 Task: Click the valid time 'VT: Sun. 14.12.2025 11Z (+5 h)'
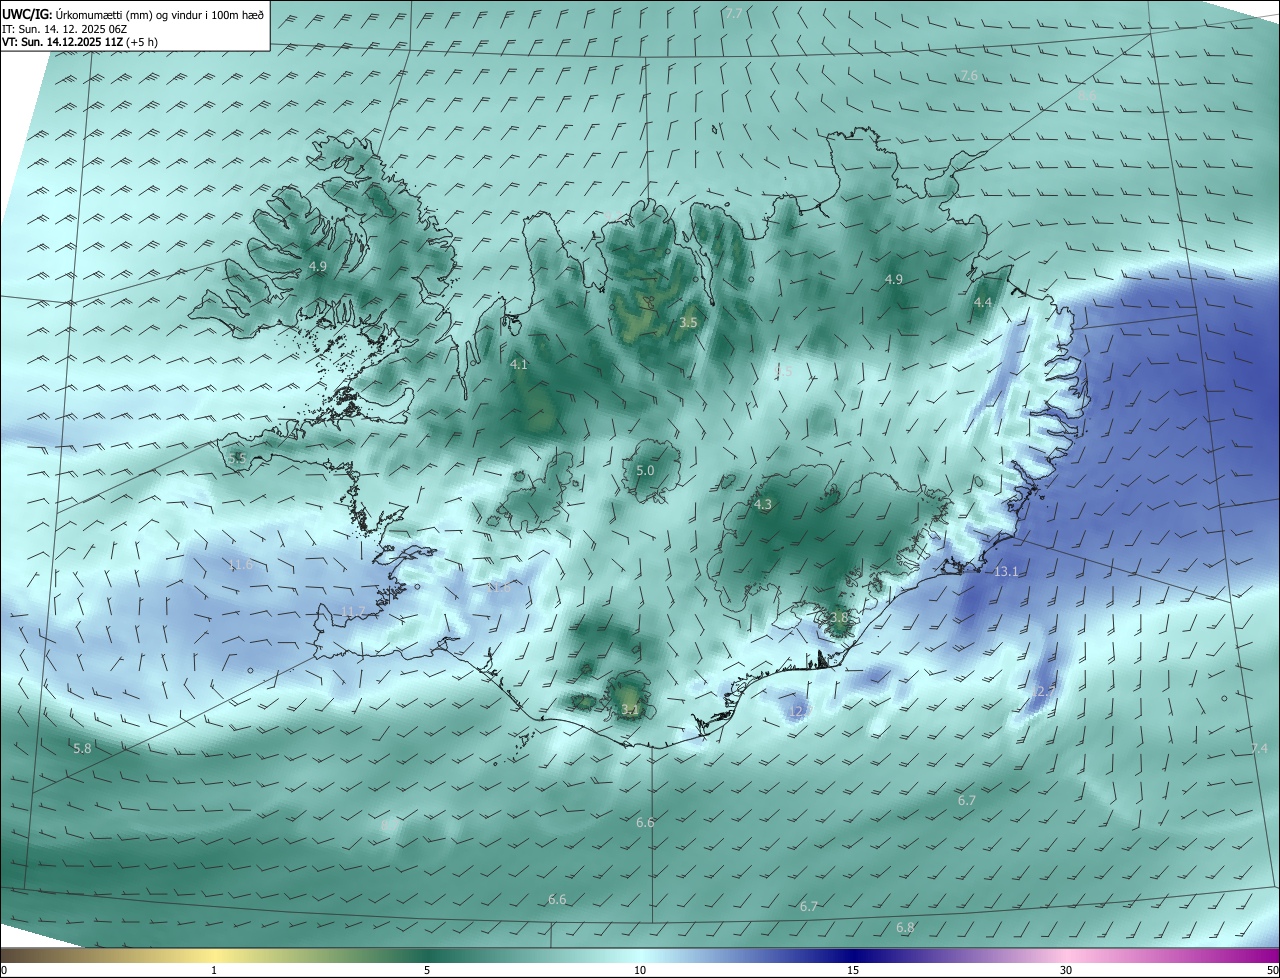click(79, 42)
